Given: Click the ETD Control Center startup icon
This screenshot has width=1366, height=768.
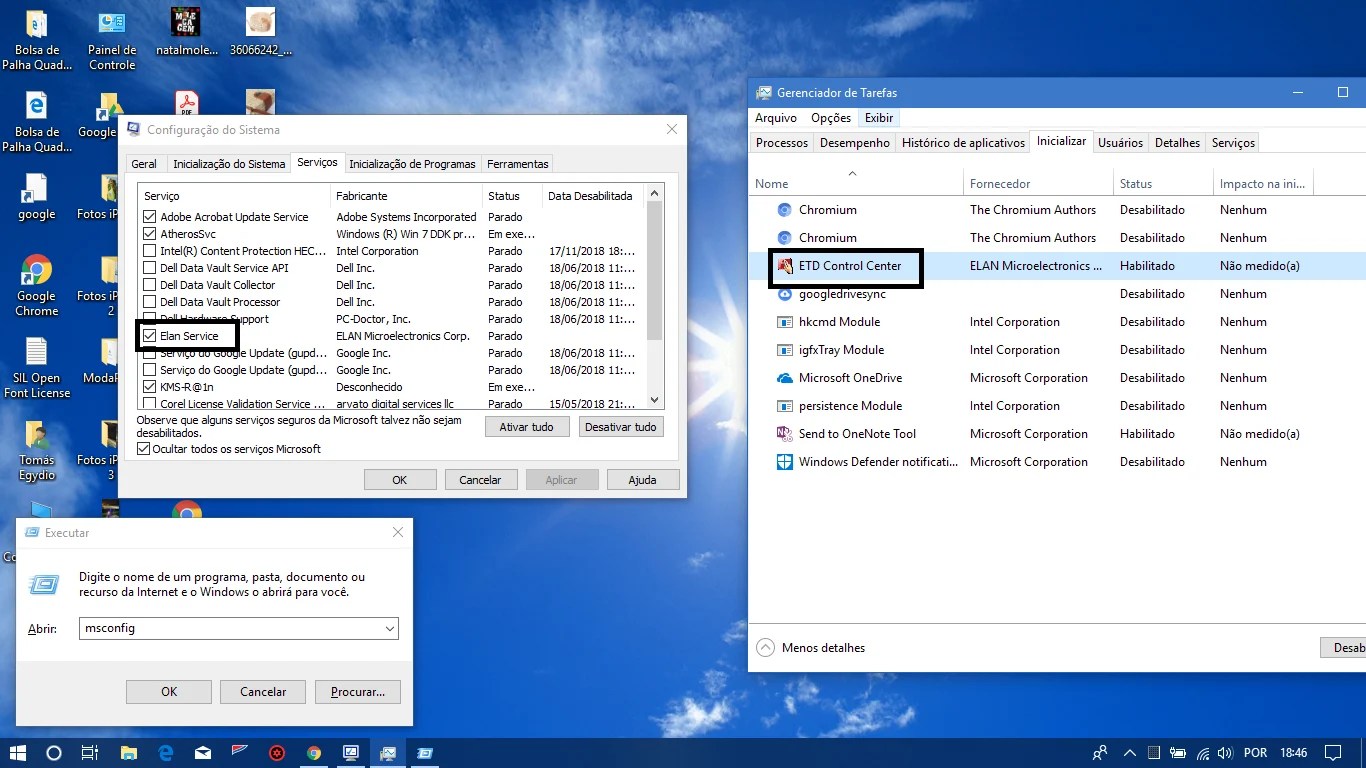Looking at the screenshot, I should (x=785, y=266).
